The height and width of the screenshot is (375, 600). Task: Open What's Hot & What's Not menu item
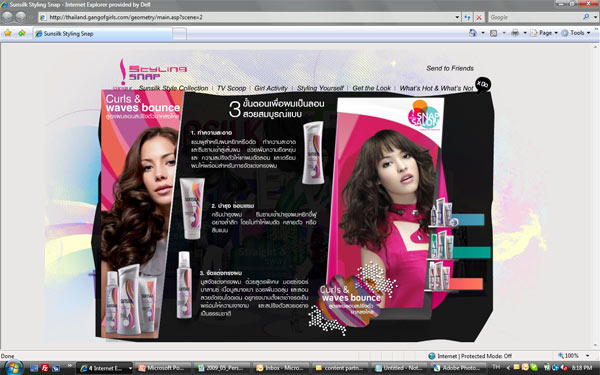(x=437, y=88)
